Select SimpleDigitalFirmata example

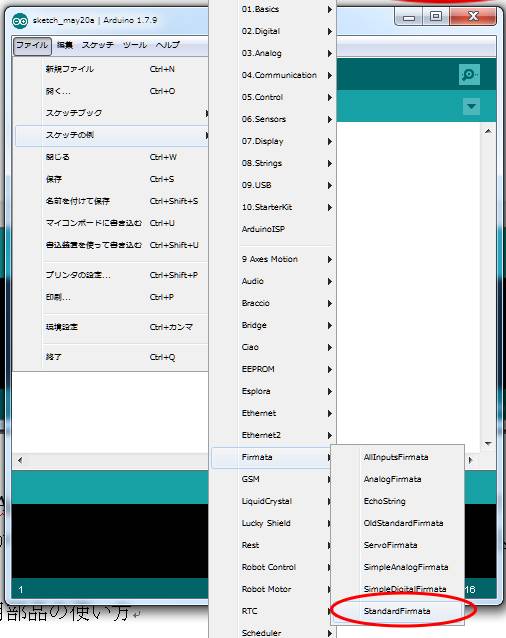click(397, 589)
